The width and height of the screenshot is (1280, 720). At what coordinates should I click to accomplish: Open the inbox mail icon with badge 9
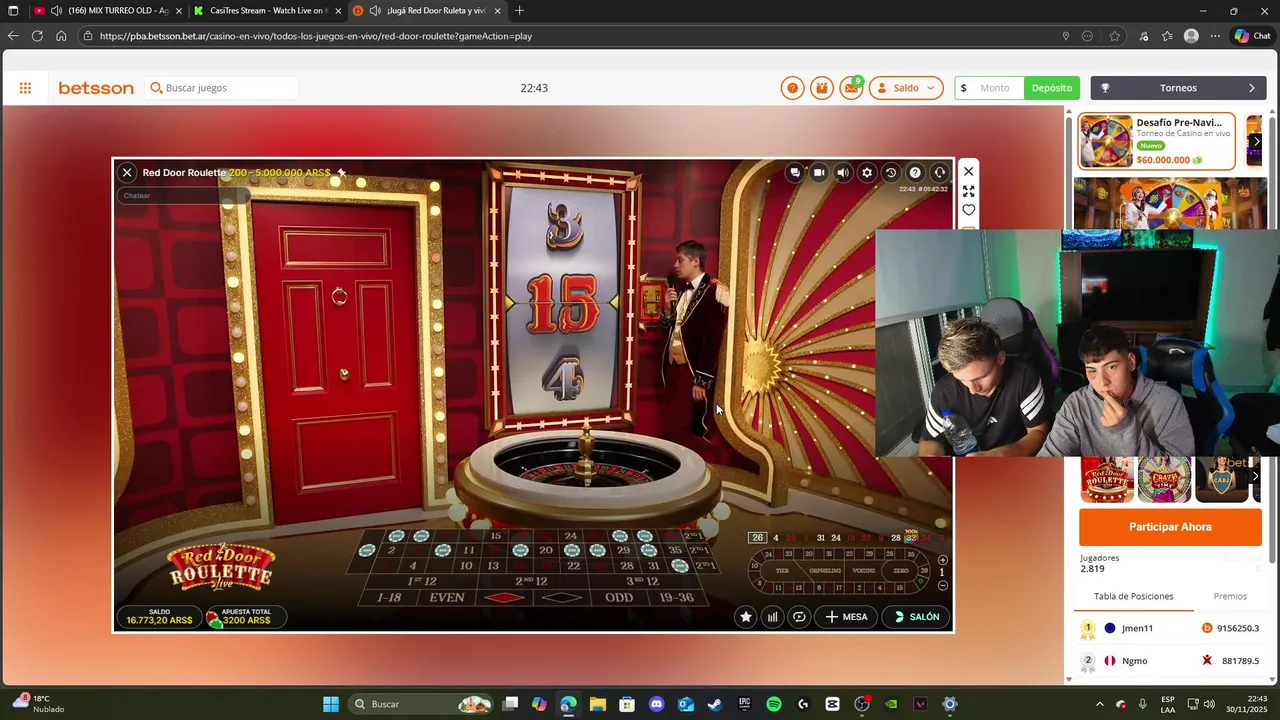[851, 88]
